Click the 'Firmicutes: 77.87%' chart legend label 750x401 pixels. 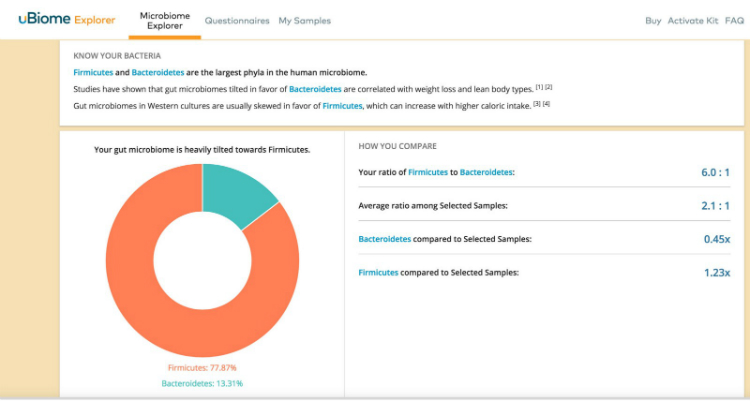[x=202, y=368]
